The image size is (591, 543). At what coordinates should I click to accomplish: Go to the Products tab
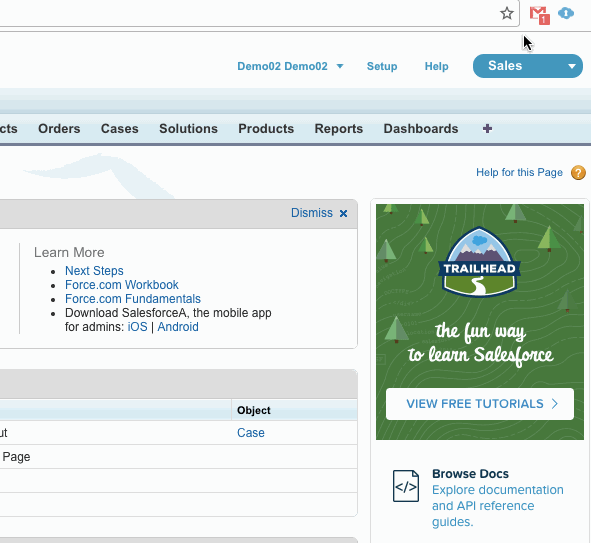click(266, 129)
